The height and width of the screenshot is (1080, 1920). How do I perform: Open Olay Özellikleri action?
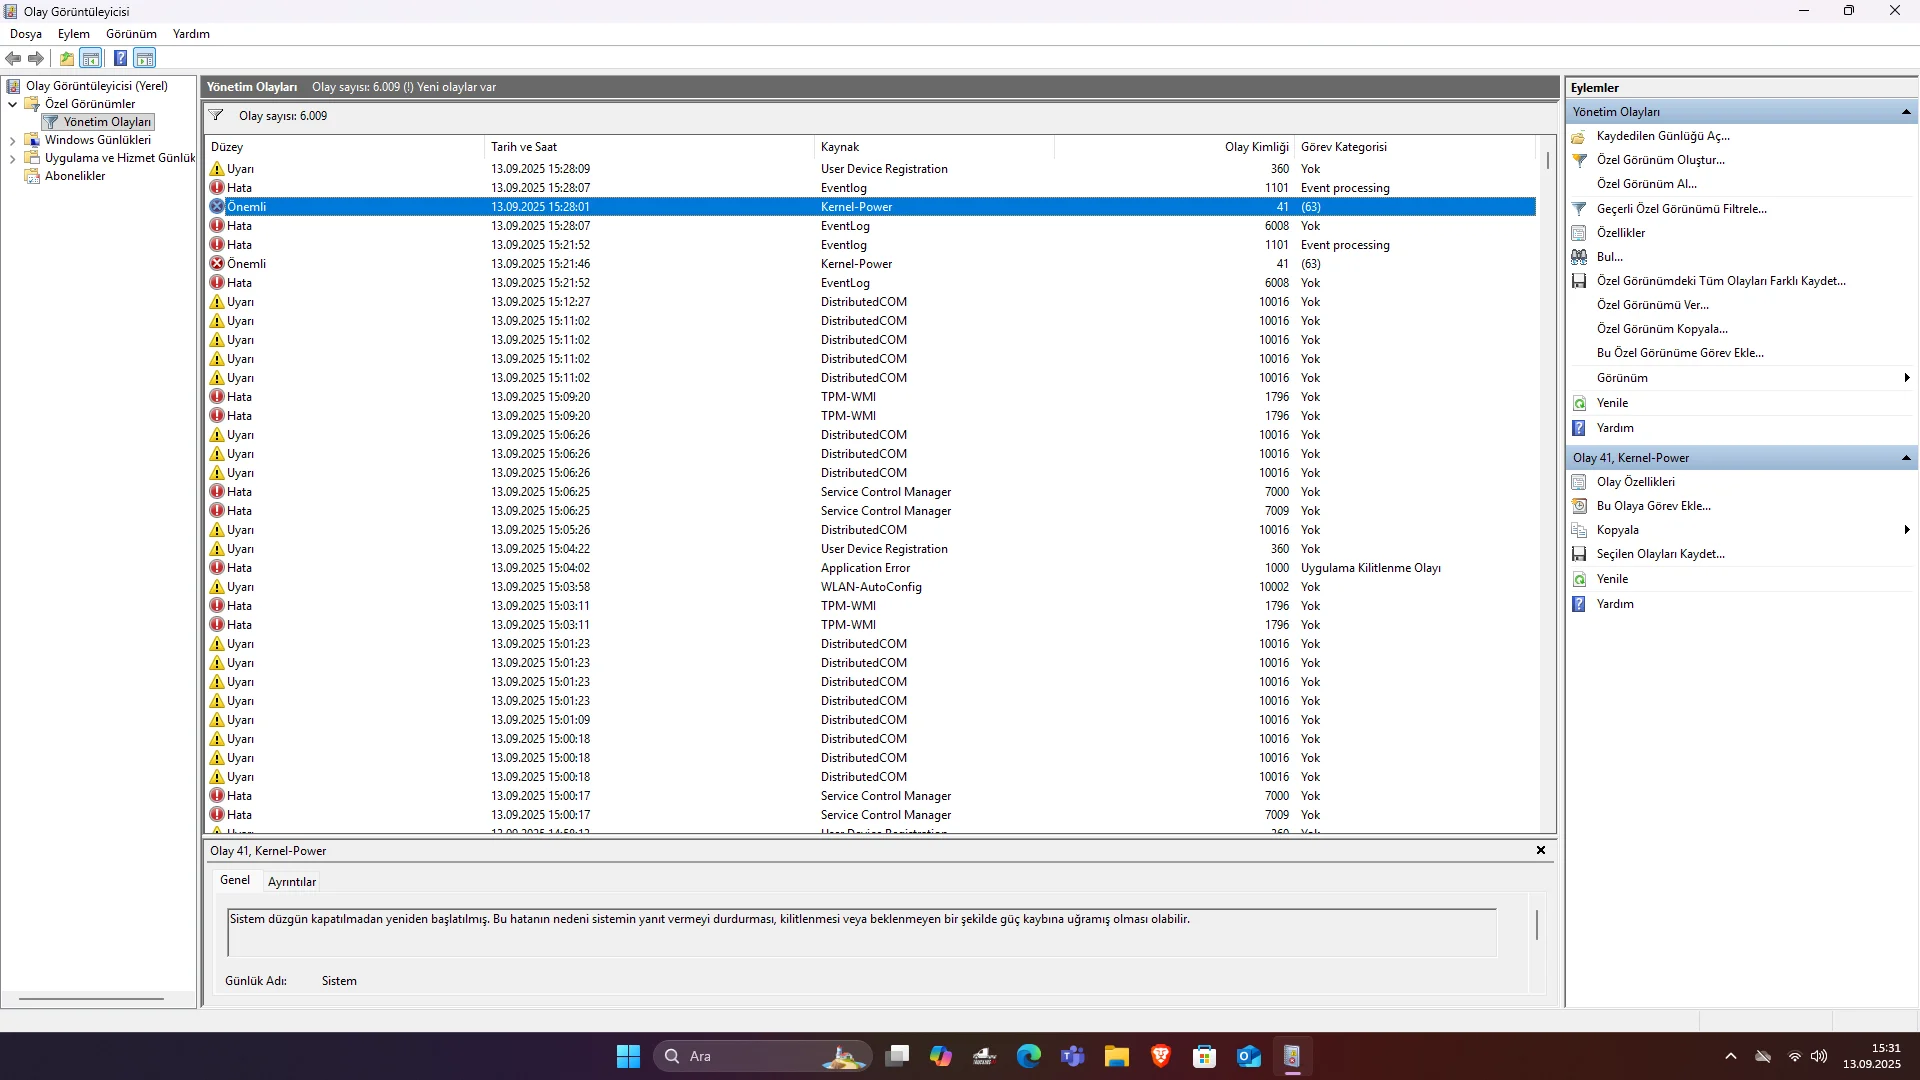(1635, 482)
